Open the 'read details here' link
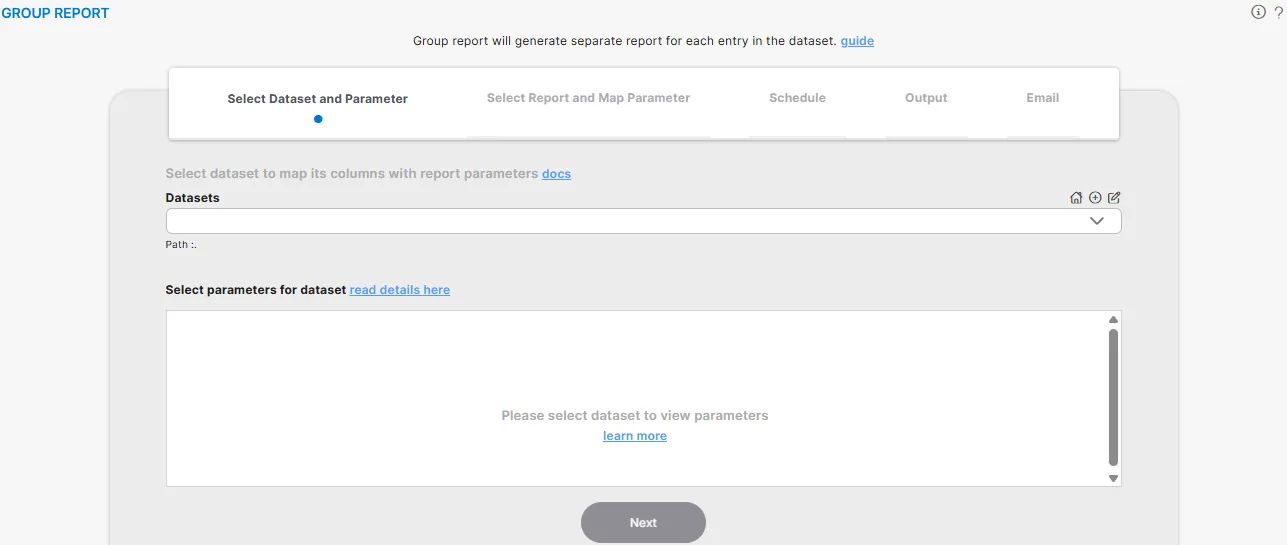The height and width of the screenshot is (545, 1287). (x=399, y=290)
